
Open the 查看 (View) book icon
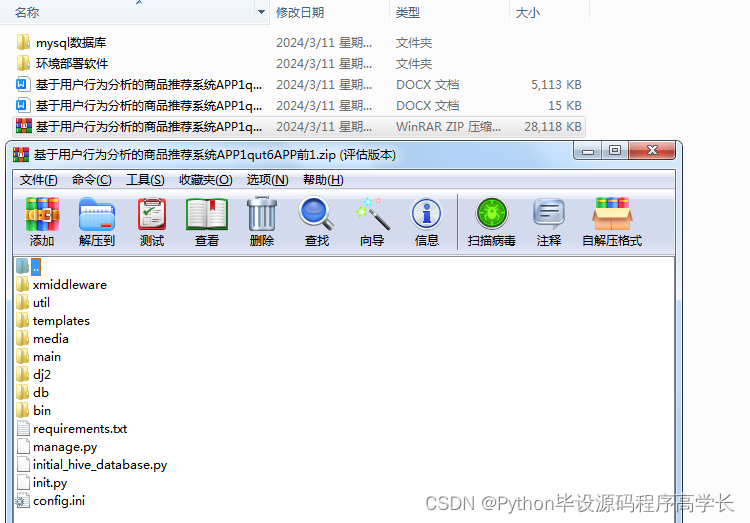click(x=207, y=214)
